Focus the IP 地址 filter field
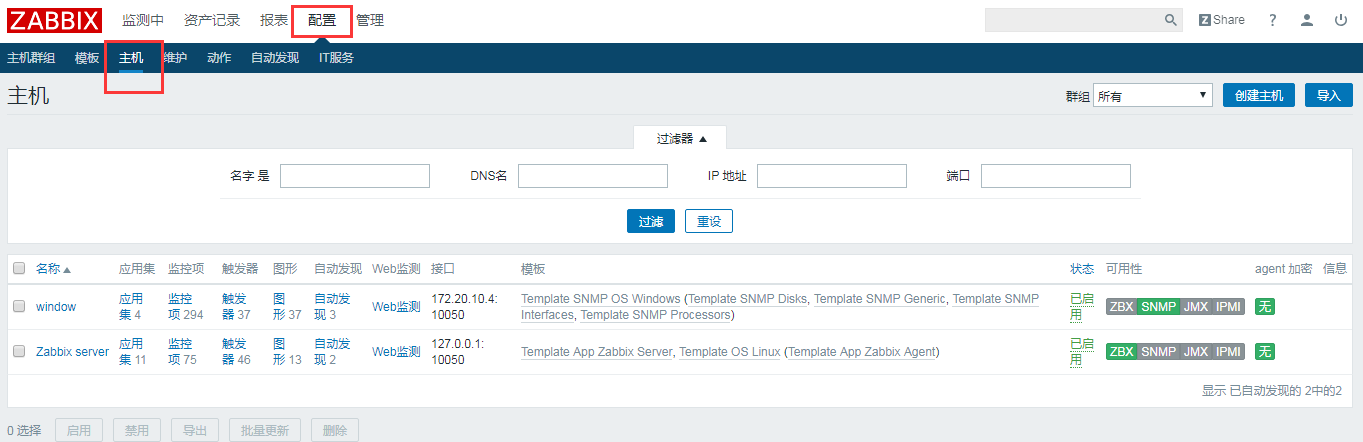The image size is (1363, 442). (x=832, y=176)
